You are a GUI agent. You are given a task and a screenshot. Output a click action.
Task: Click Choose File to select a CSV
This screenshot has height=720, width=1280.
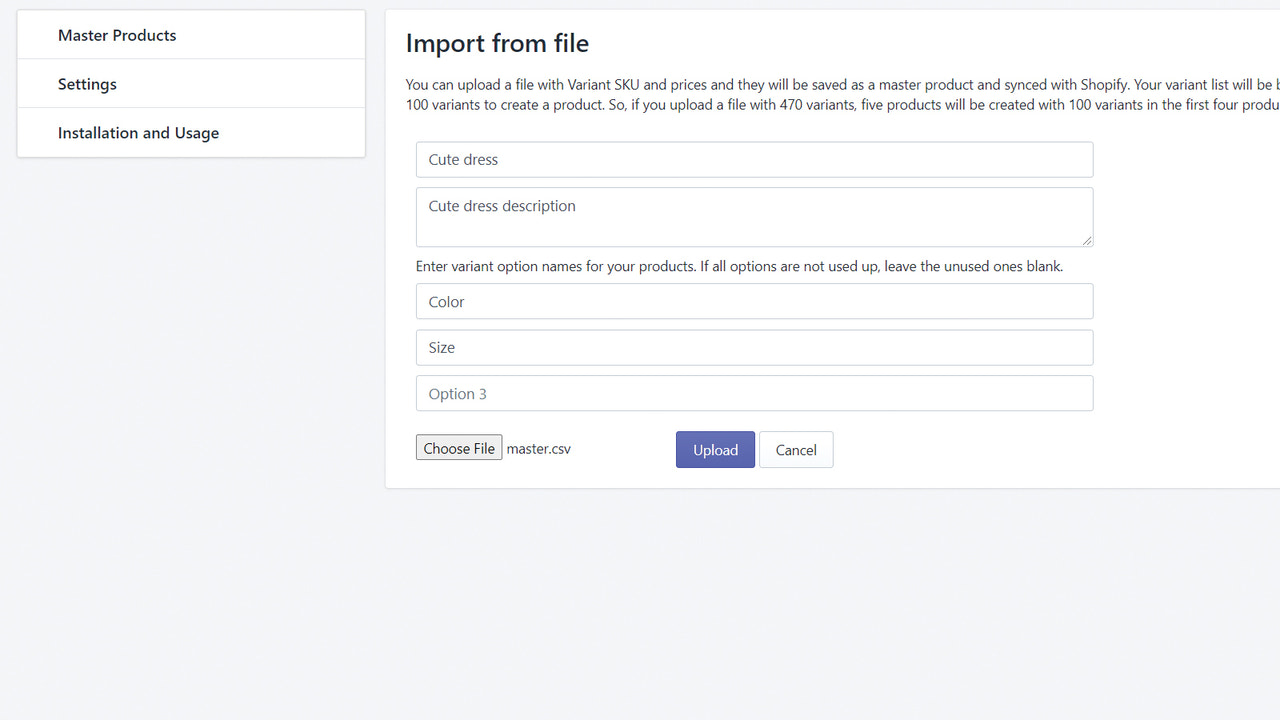click(459, 447)
